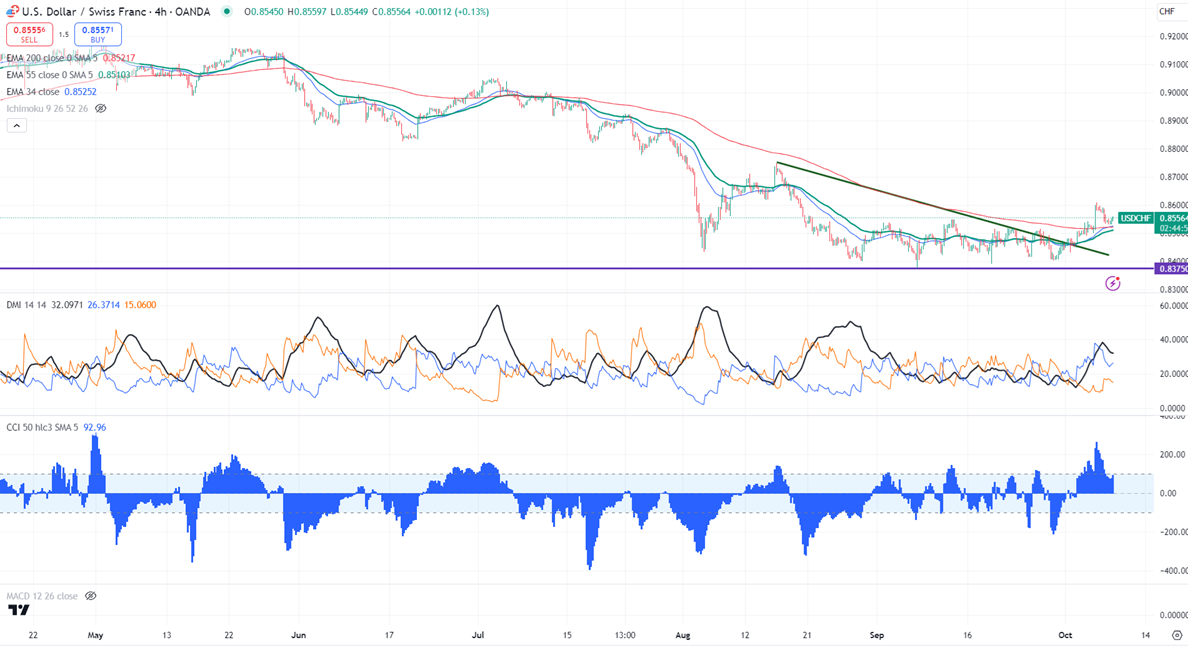Select the EMA 55 close indicator legend
The width and height of the screenshot is (1188, 650).
(50, 75)
